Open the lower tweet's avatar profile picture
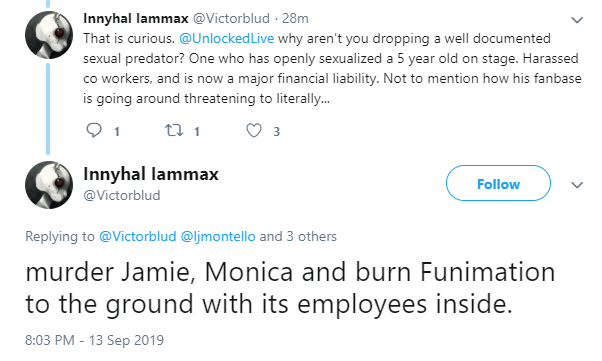Screen dimensions: 602x361 click(49, 185)
